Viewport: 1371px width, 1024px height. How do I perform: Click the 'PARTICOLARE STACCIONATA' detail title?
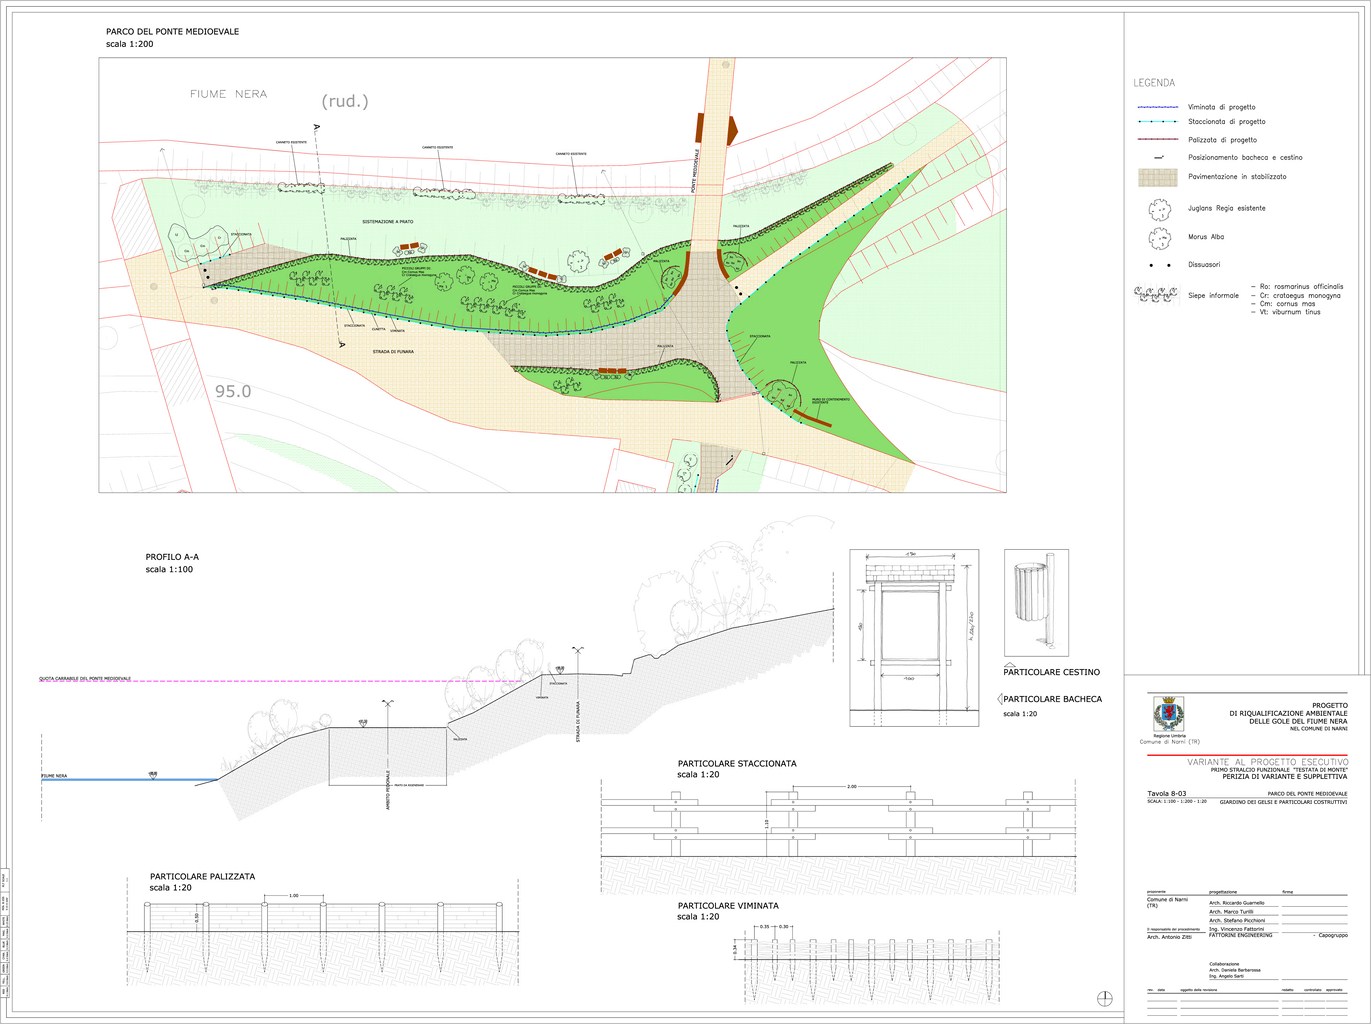(x=737, y=764)
